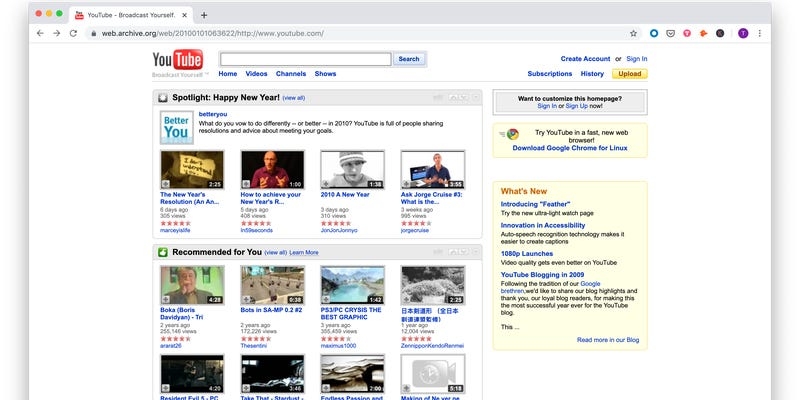Image resolution: width=800 pixels, height=400 pixels.
Task: Bookmark this page with star icon
Action: (633, 33)
